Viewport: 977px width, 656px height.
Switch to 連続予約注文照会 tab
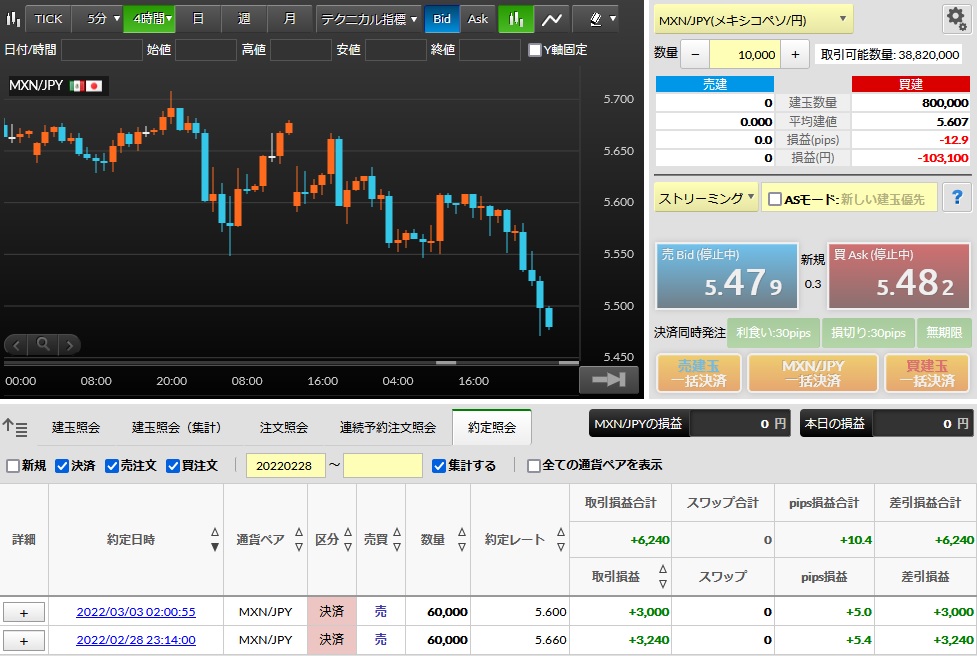tap(388, 427)
